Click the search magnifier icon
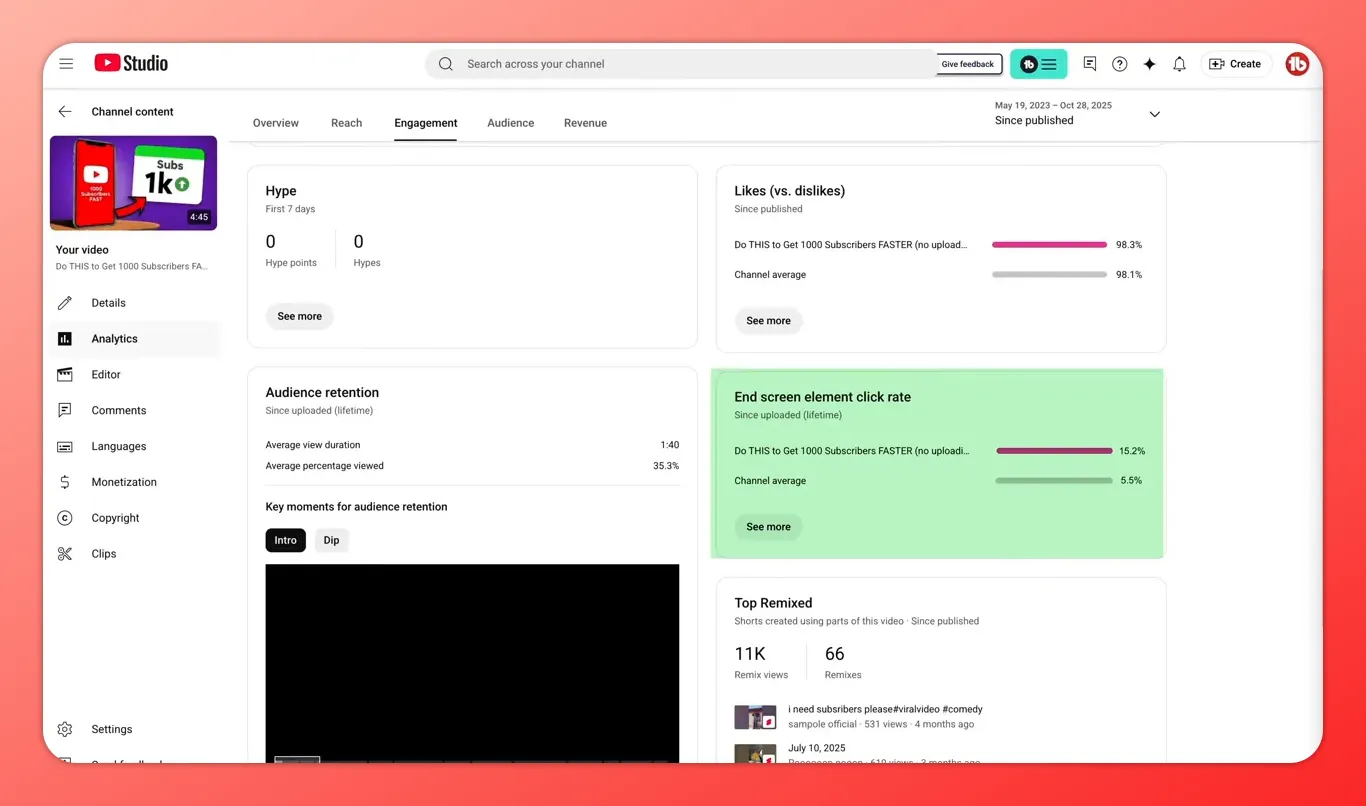Viewport: 1366px width, 806px height. 446,64
